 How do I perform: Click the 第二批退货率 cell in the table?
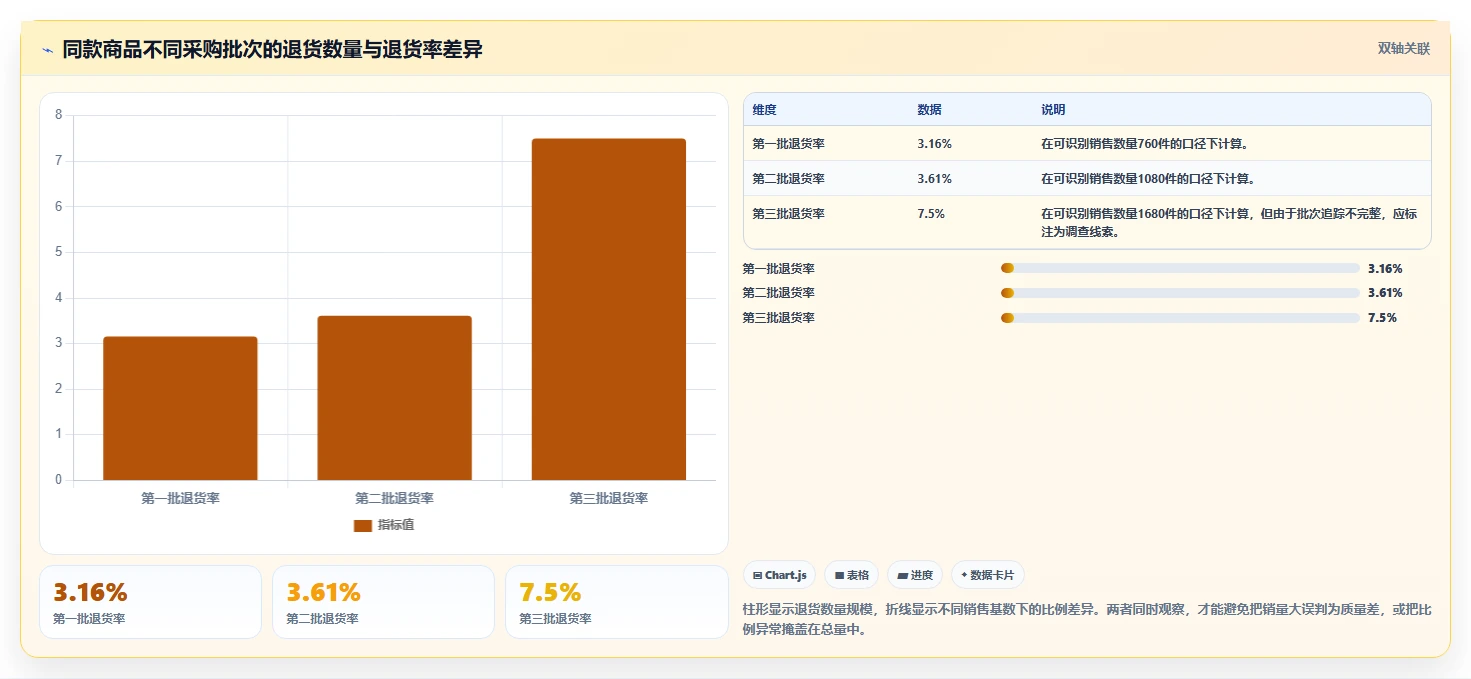tap(789, 179)
